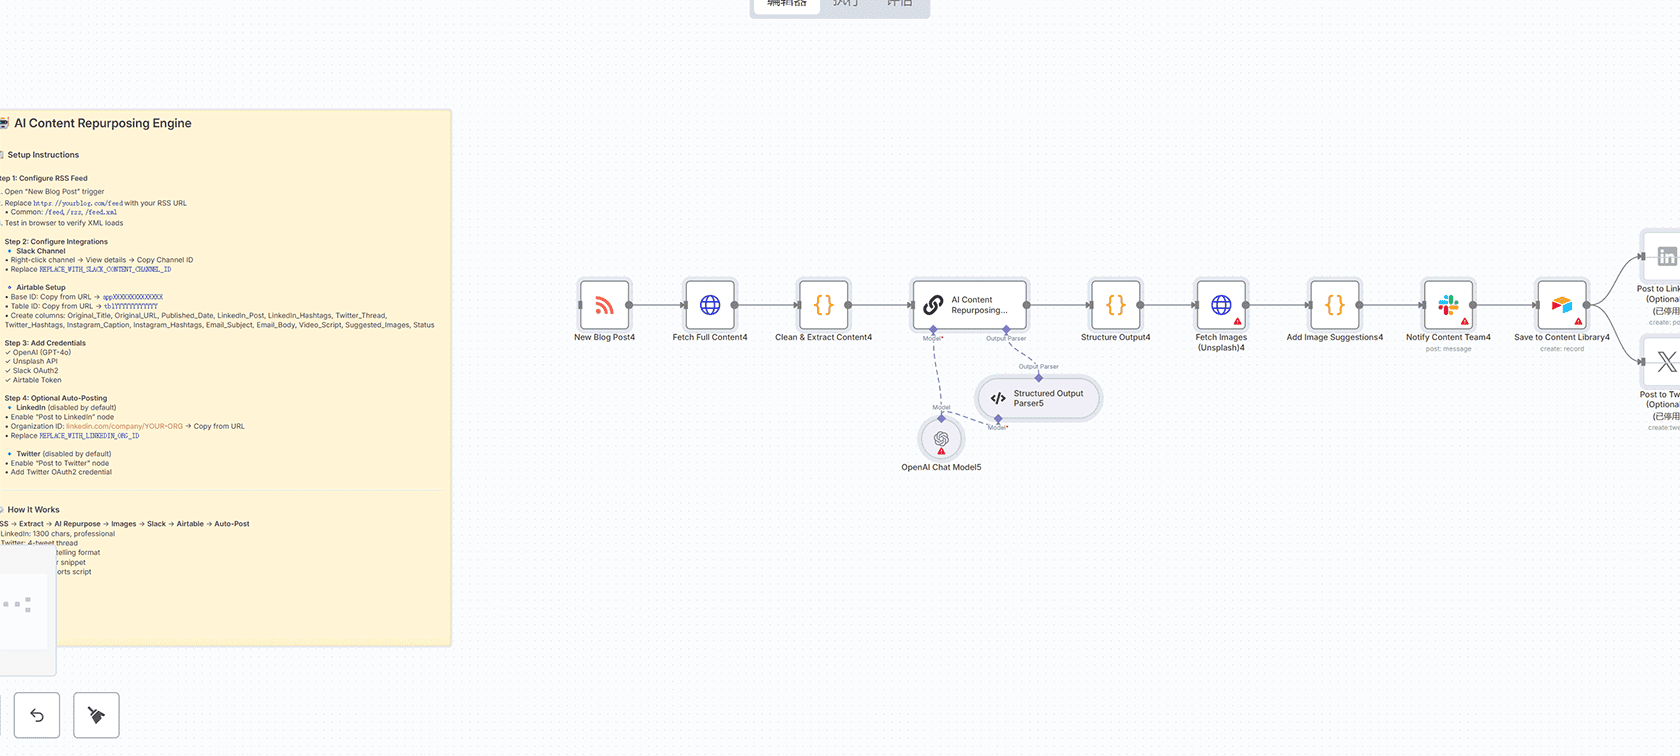Click the Structure Output4 code node

(x=1115, y=305)
